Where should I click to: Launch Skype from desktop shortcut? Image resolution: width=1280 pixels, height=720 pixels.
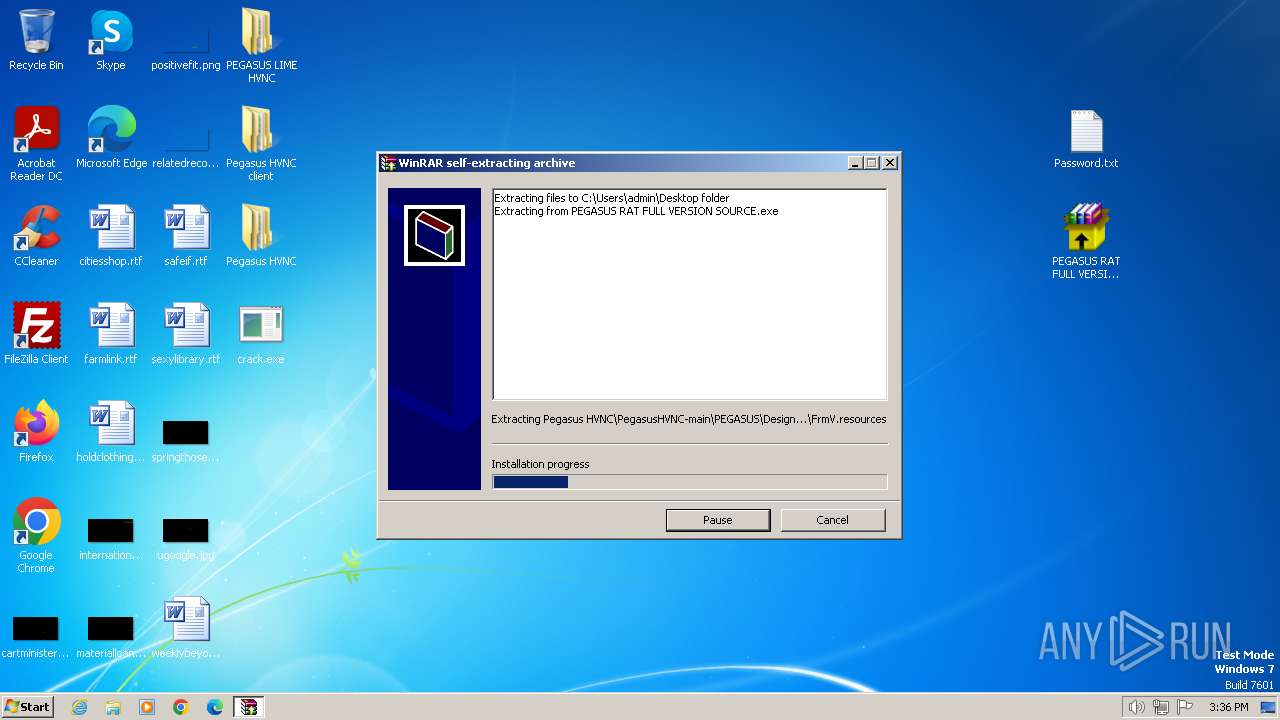click(x=111, y=40)
